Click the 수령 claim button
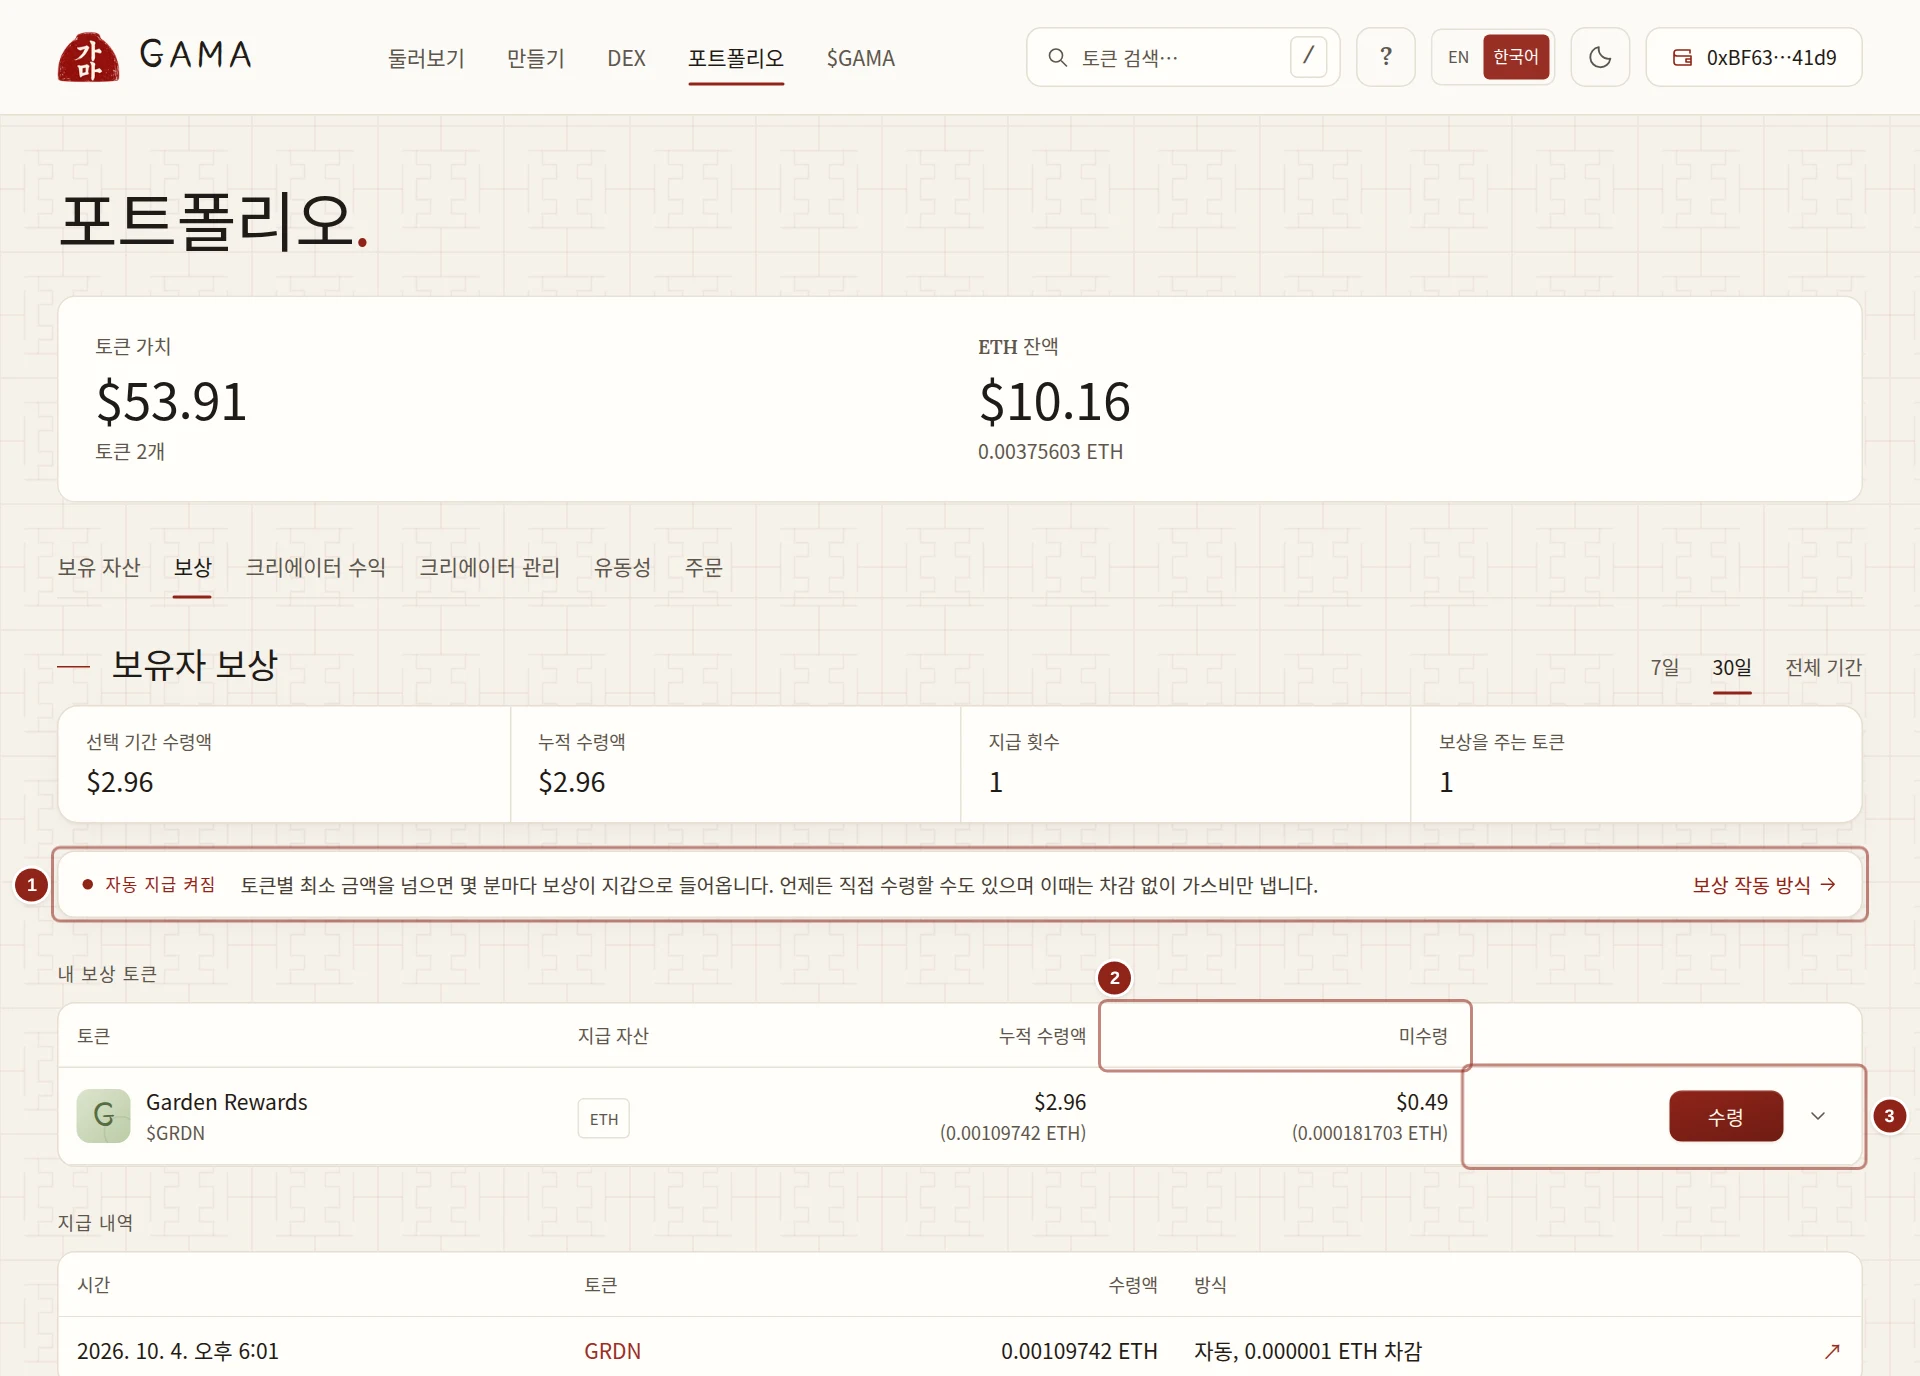 click(1726, 1116)
